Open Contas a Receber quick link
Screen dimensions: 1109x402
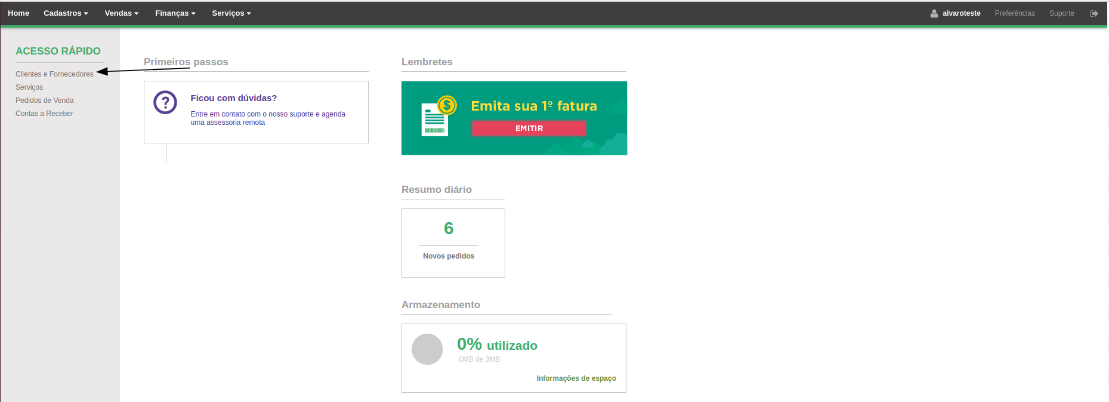point(44,113)
